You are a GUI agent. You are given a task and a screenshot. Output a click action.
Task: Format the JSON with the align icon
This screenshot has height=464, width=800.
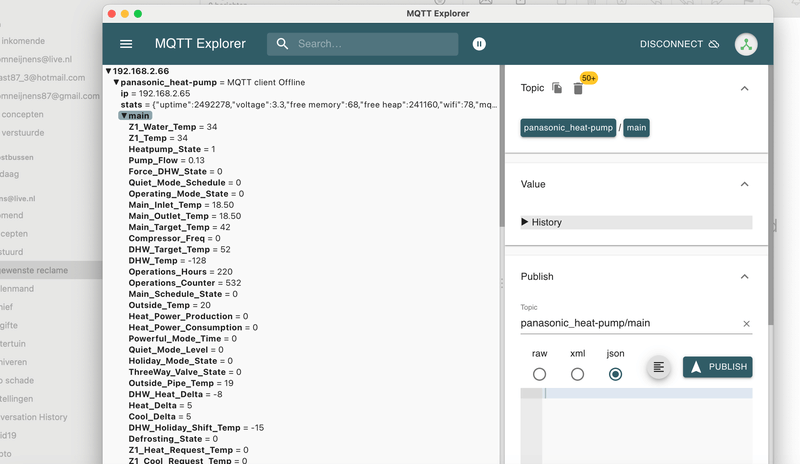[659, 367]
